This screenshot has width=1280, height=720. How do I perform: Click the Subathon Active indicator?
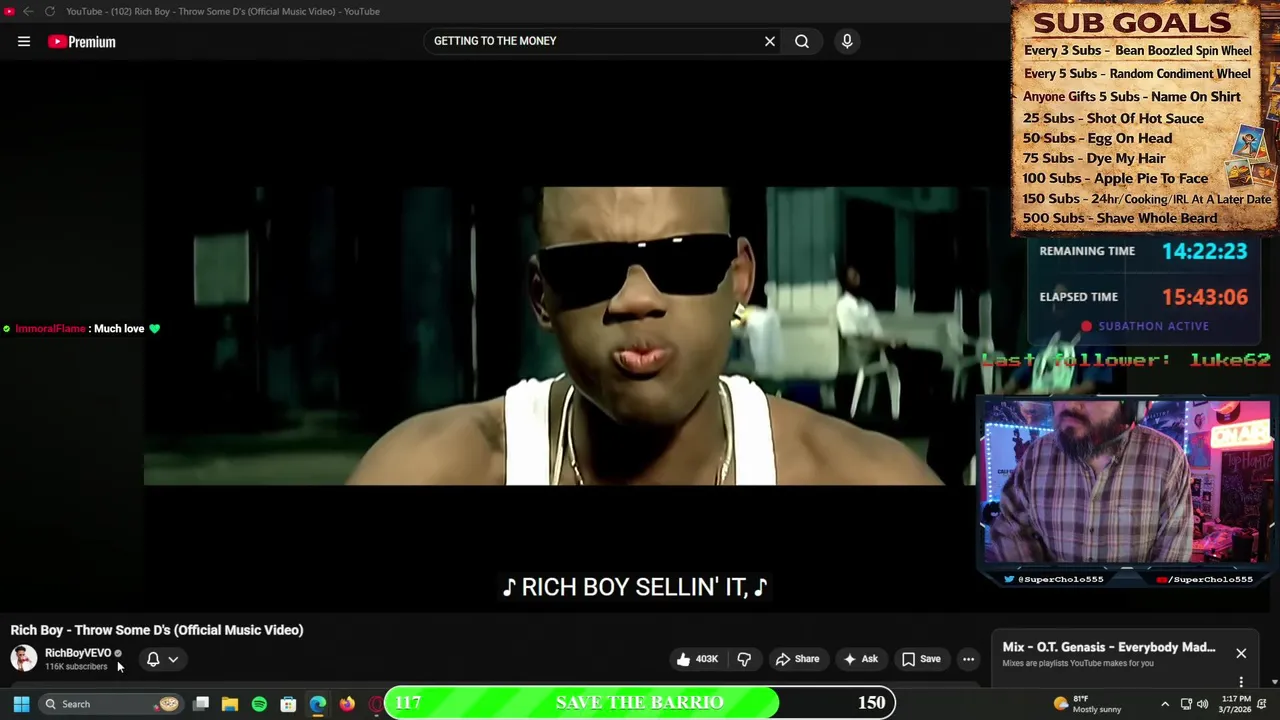(1145, 326)
